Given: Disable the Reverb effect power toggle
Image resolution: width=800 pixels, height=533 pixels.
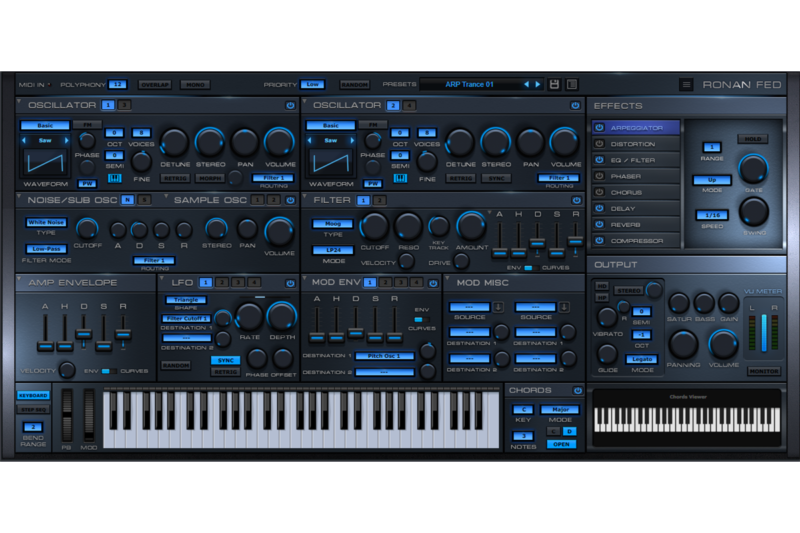Looking at the screenshot, I should pyautogui.click(x=599, y=225).
